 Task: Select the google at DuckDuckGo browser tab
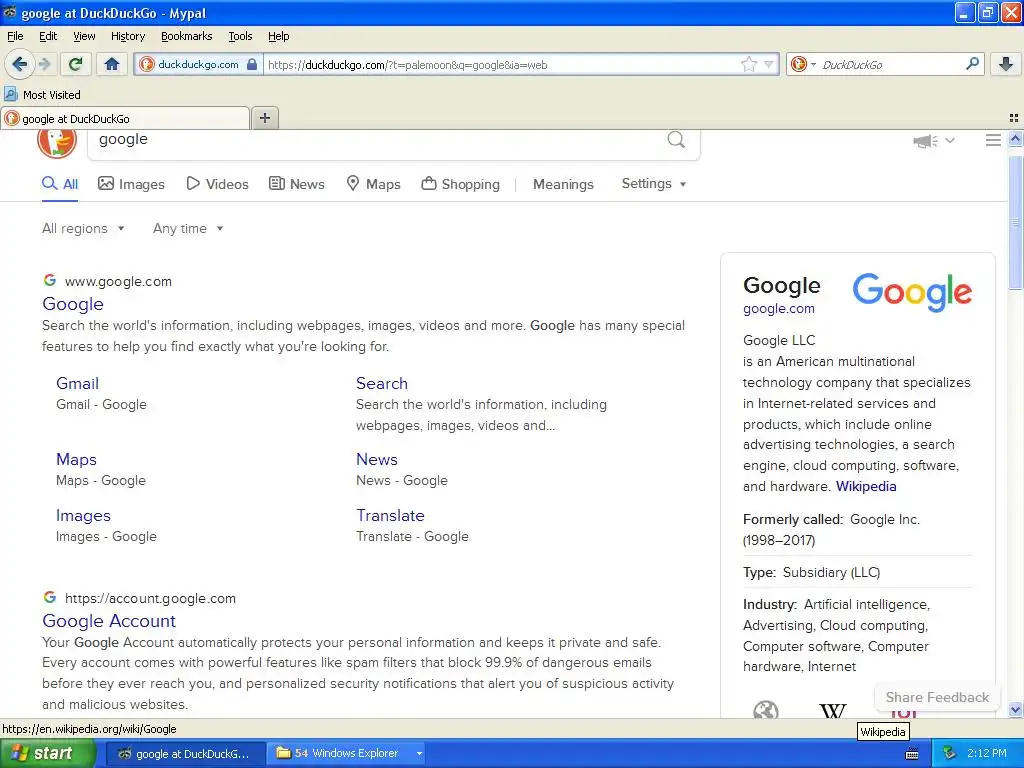pos(125,118)
